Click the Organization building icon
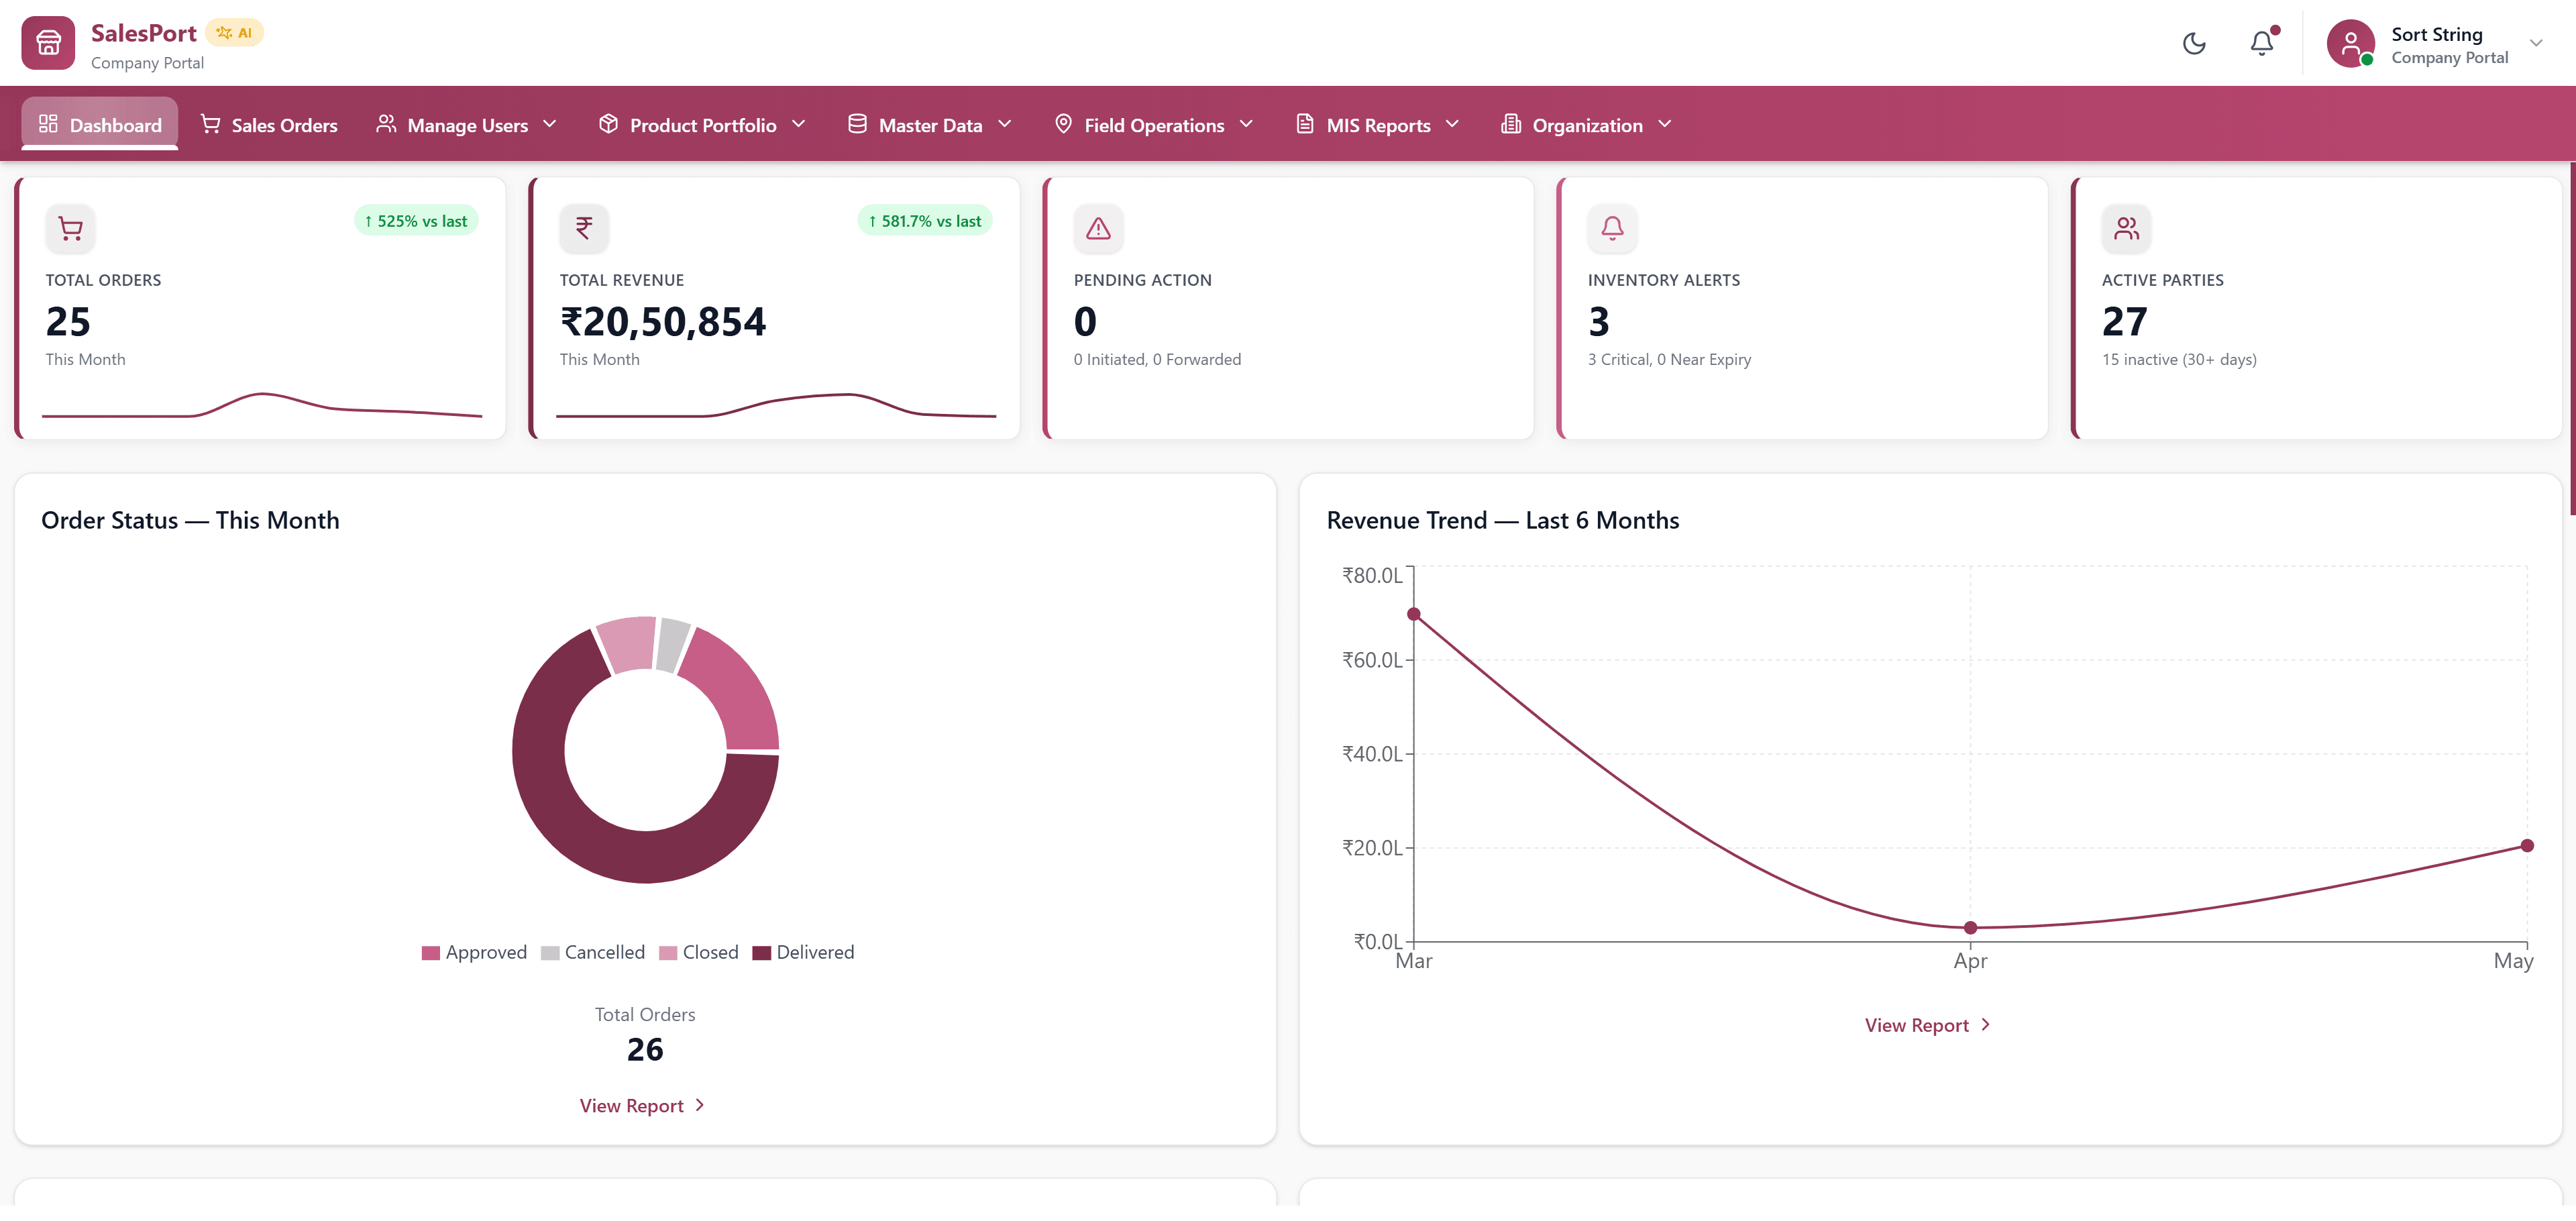This screenshot has width=2576, height=1221. pos(1511,124)
